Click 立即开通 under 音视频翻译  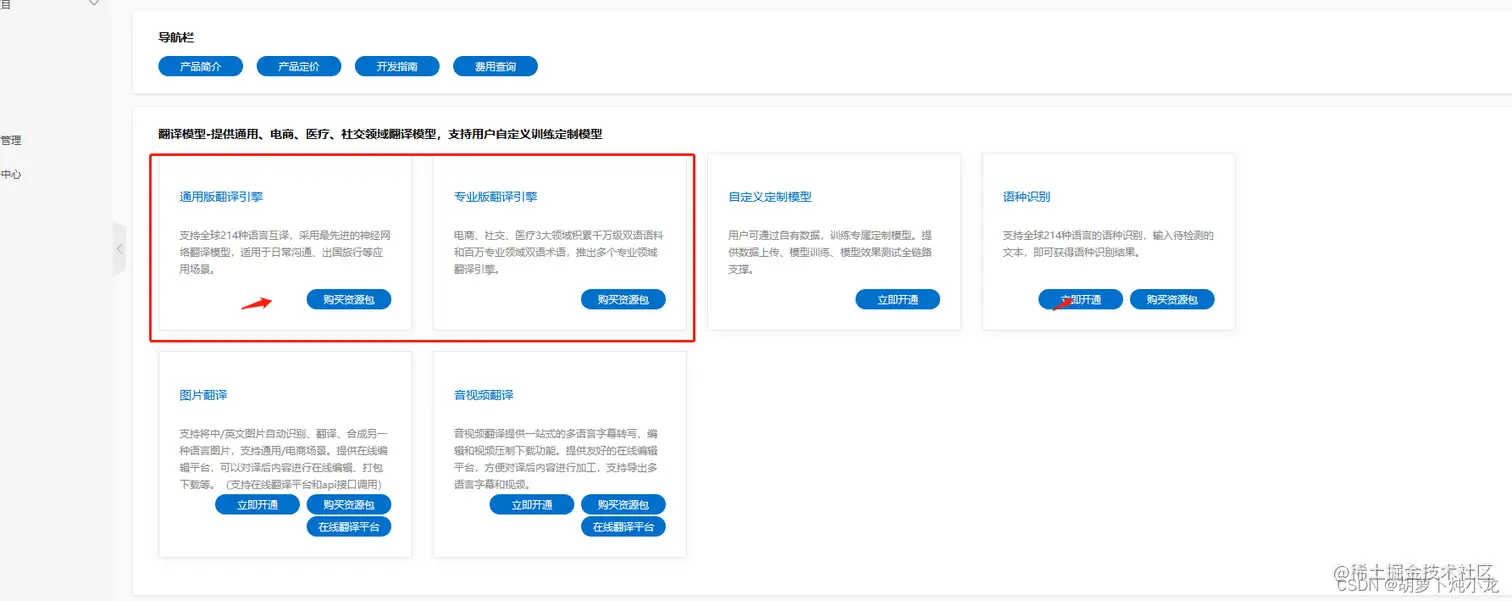point(532,504)
